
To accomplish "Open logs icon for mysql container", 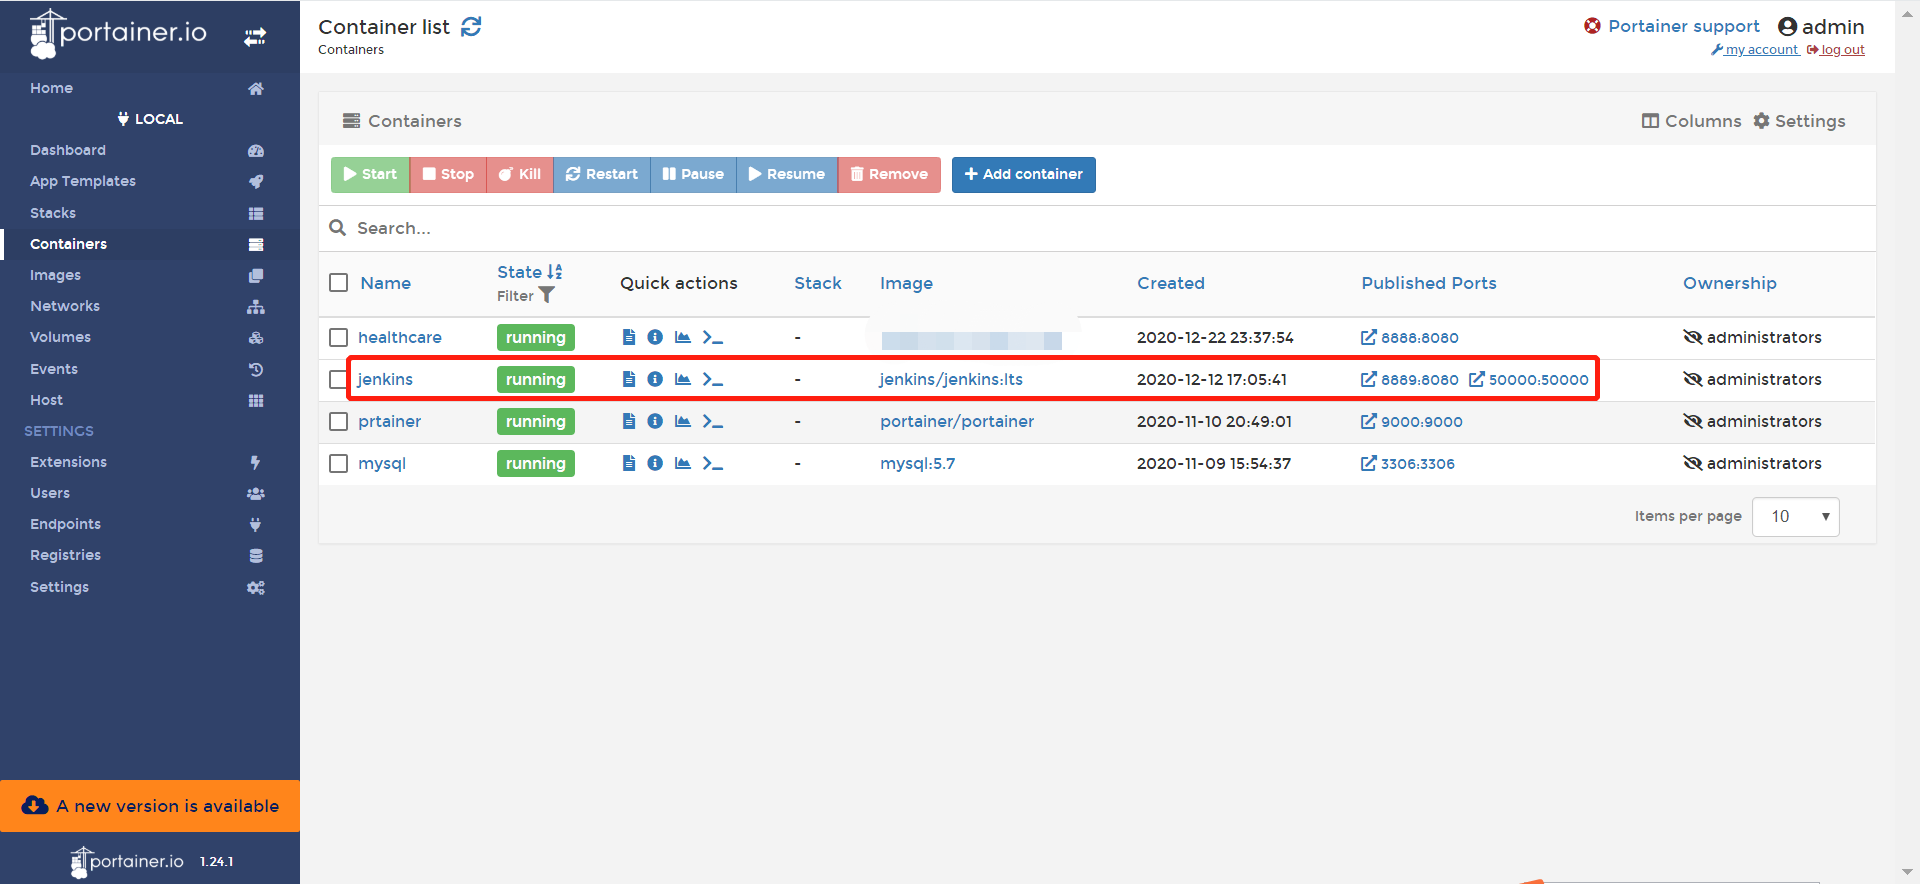I will pyautogui.click(x=629, y=463).
